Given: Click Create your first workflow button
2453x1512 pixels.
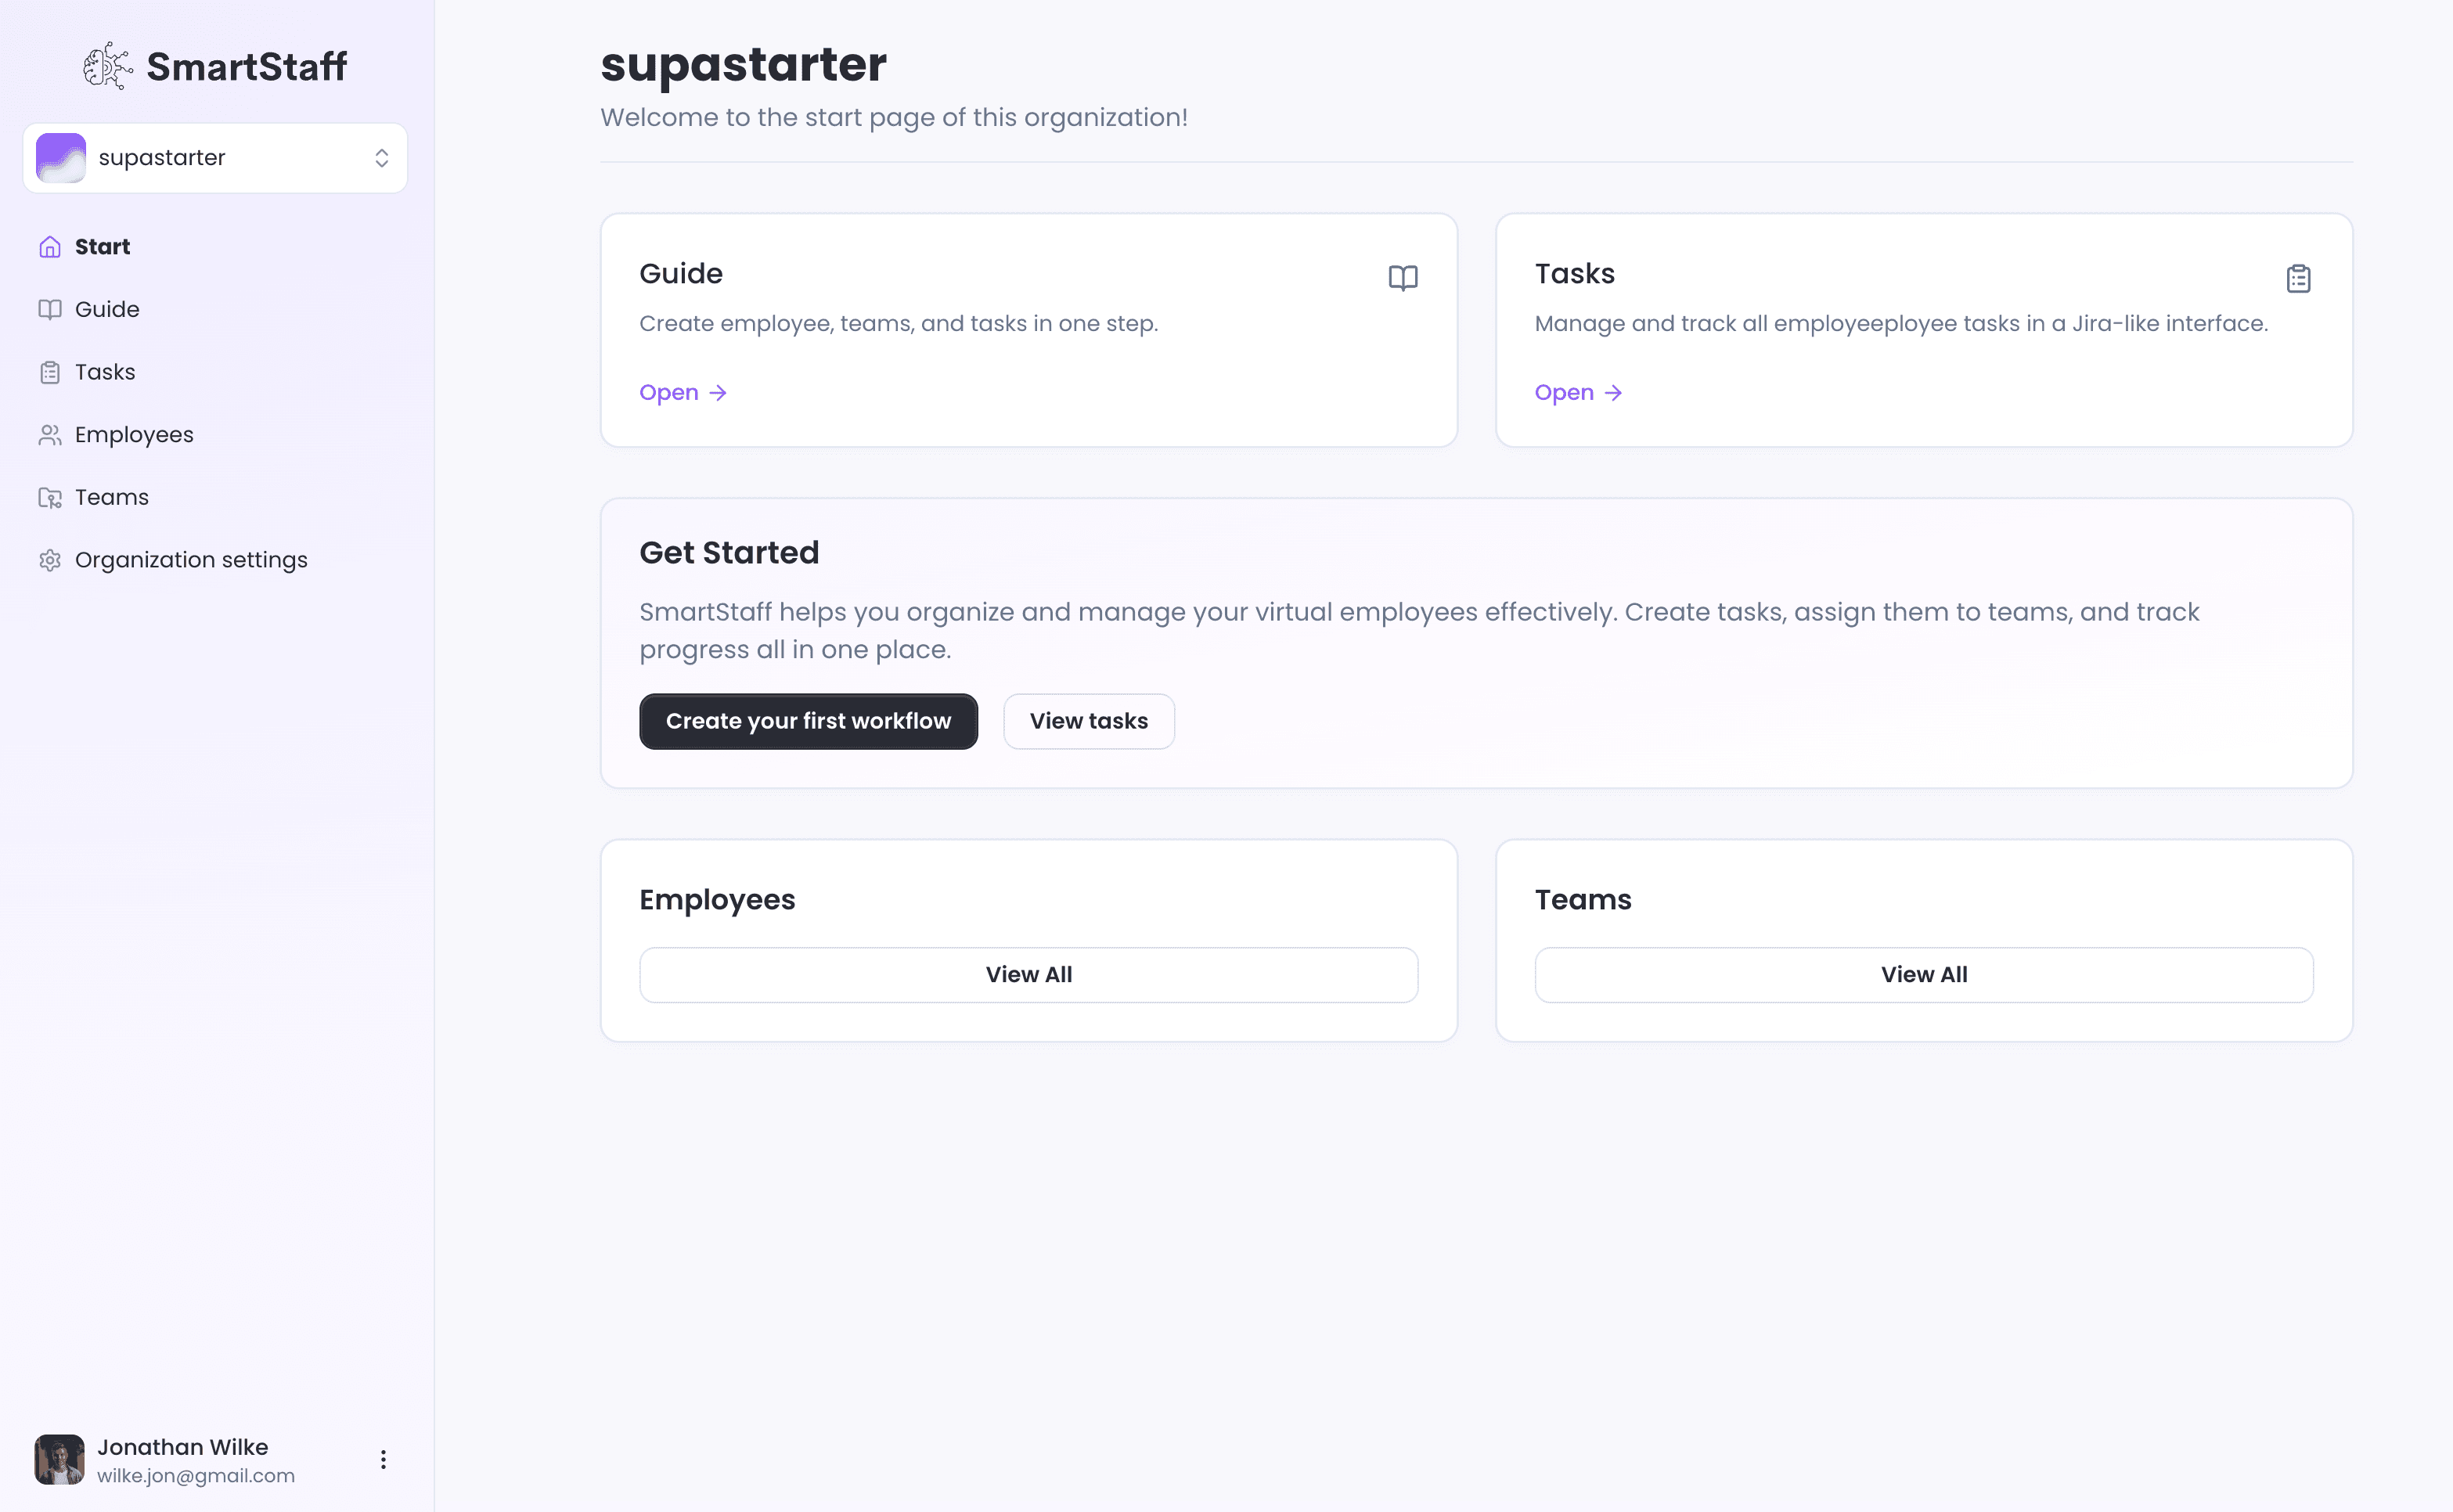Looking at the screenshot, I should [808, 721].
